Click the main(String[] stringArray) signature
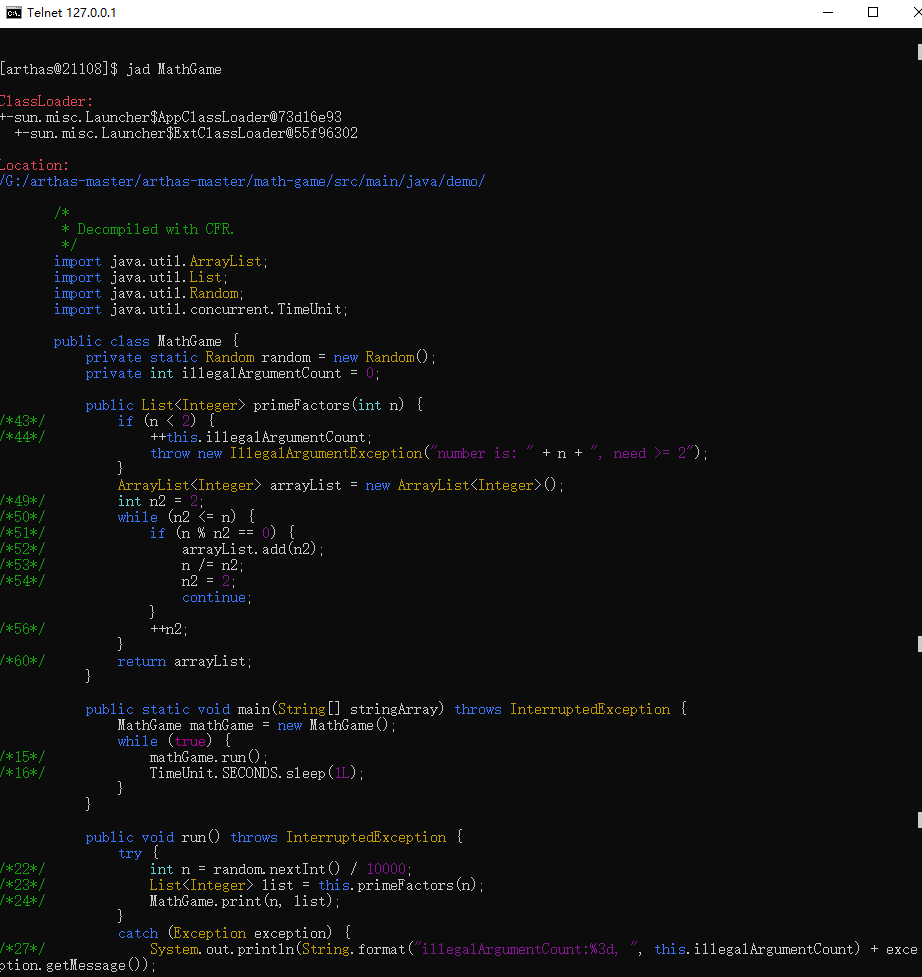922x977 pixels. pos(386,710)
